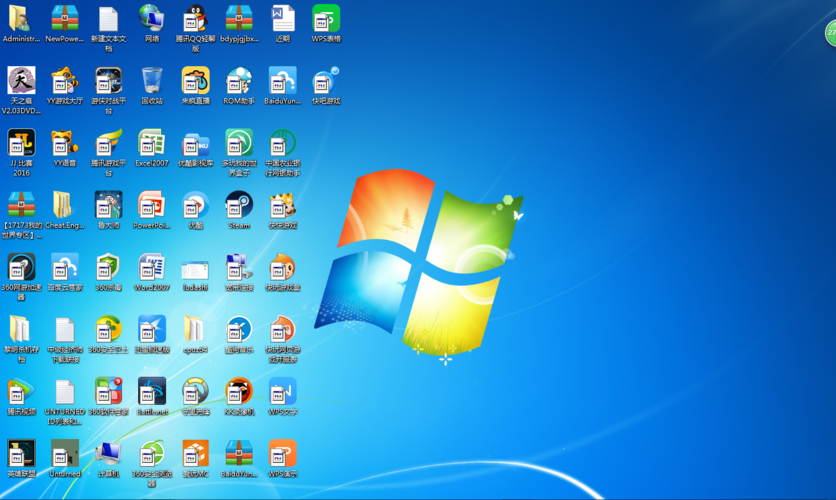This screenshot has width=836, height=500.
Task: Open the 回收站 recycle bin
Action: point(152,80)
